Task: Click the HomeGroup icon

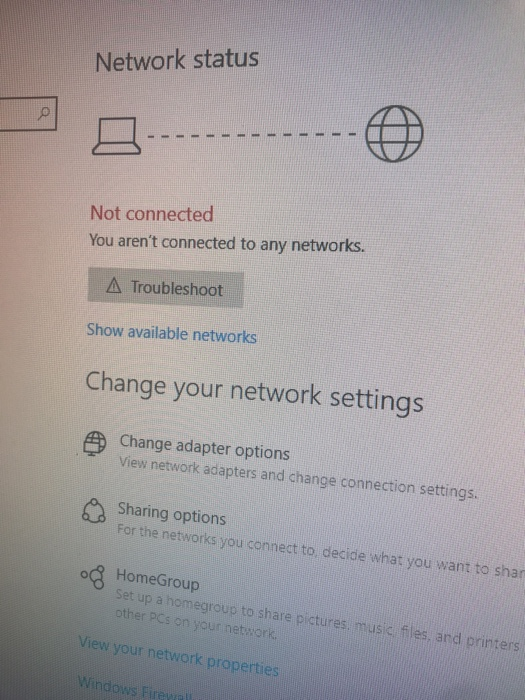Action: [x=93, y=577]
